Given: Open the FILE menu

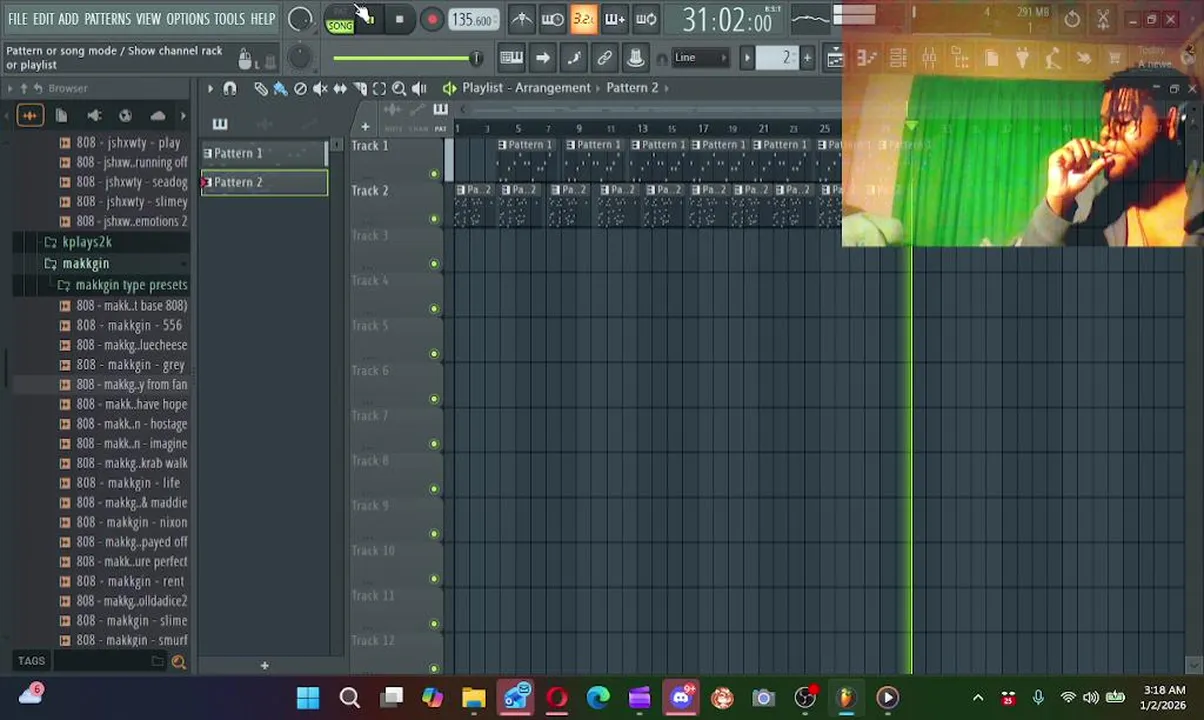Looking at the screenshot, I should coord(18,19).
